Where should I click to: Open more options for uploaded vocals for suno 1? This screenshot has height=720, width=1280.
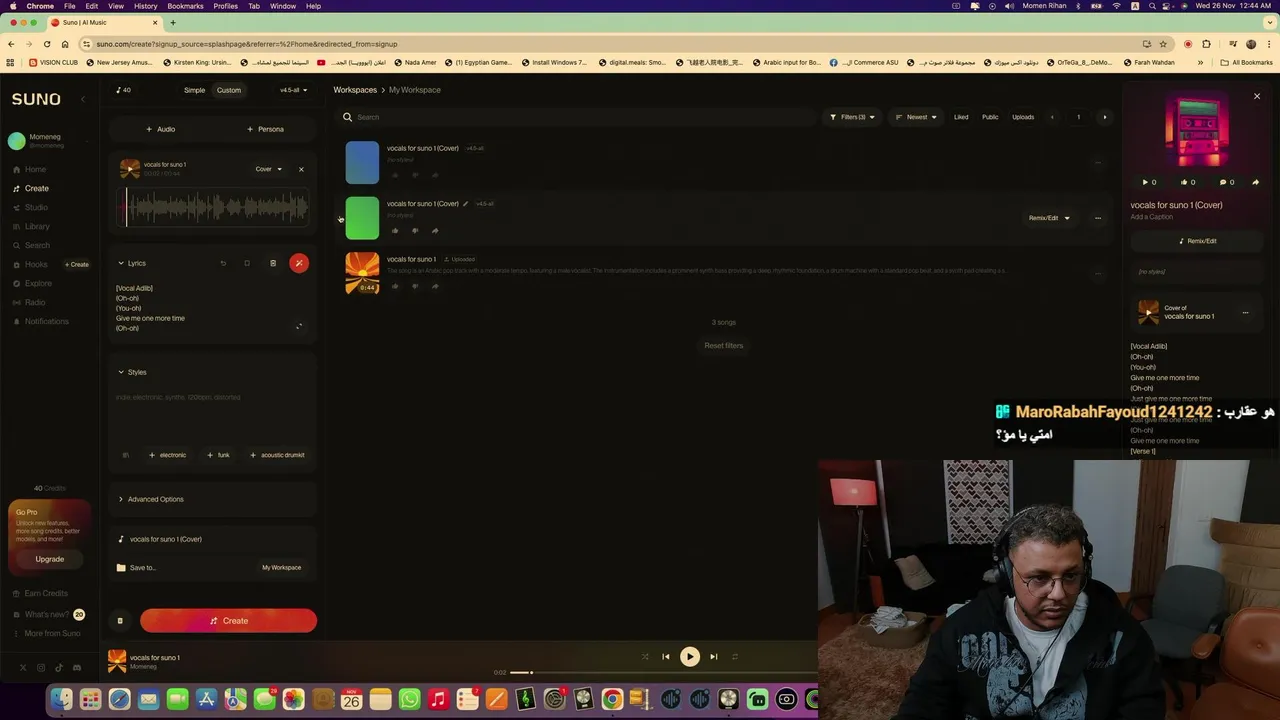click(1097, 273)
